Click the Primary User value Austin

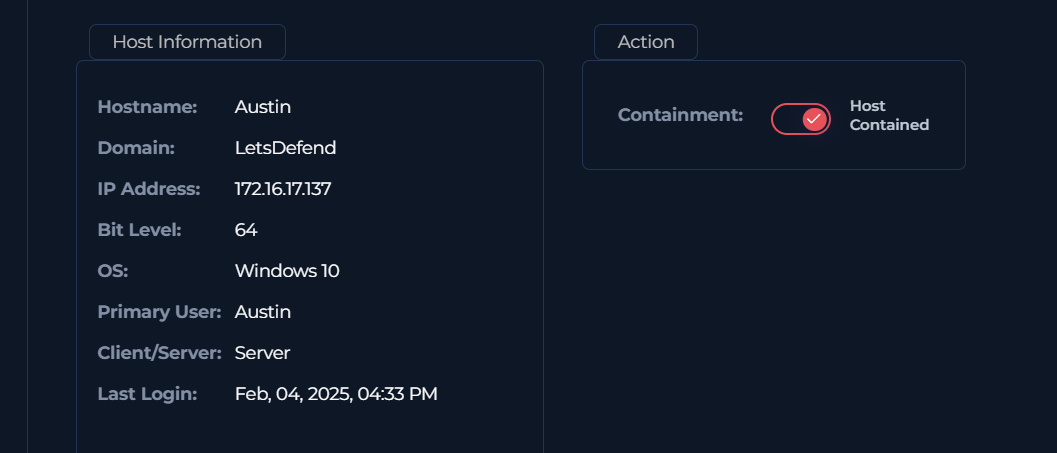[263, 312]
